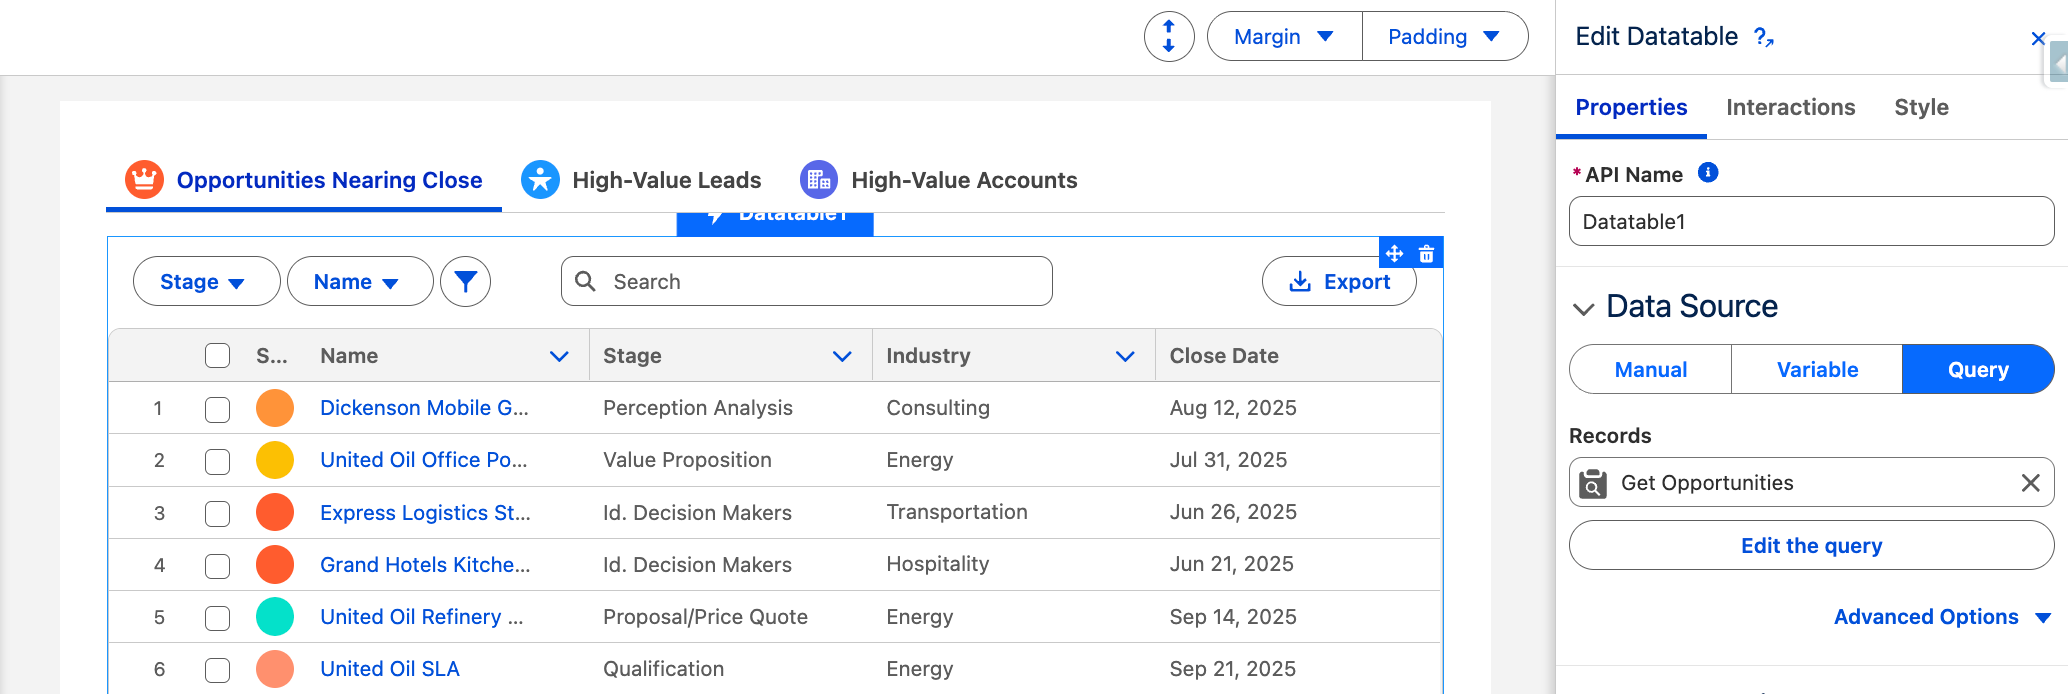Click the vertical spacing arrows icon
This screenshot has height=694, width=2068.
pyautogui.click(x=1168, y=37)
